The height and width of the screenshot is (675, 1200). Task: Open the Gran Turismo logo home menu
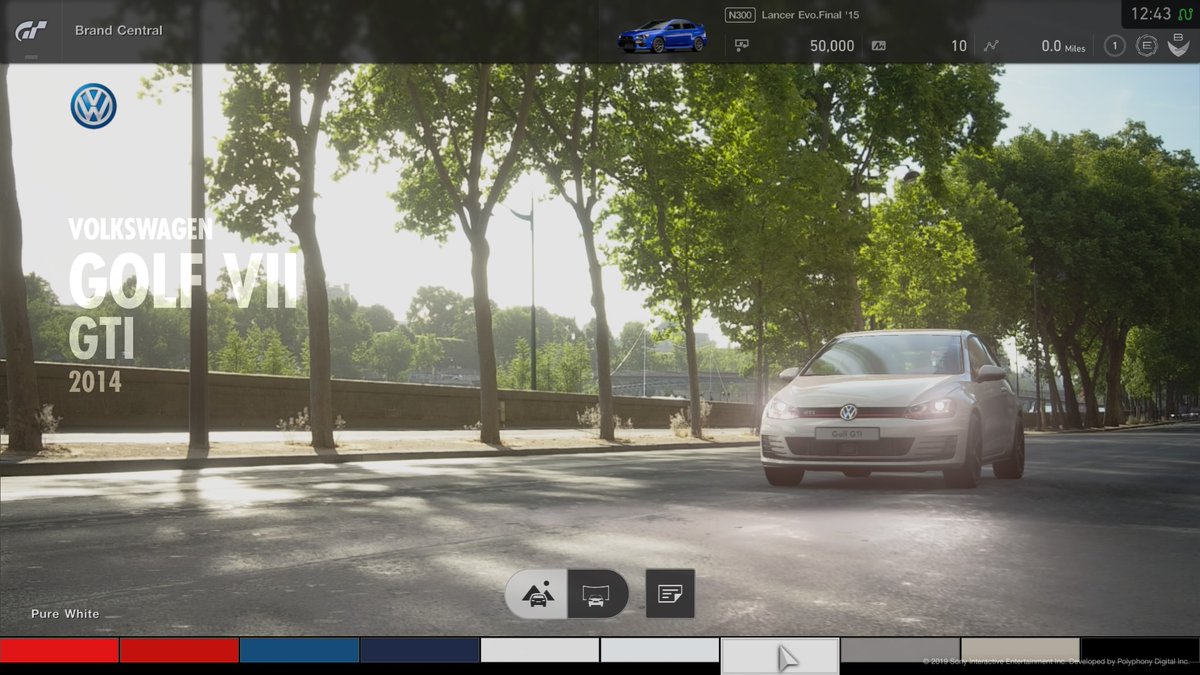[x=30, y=31]
